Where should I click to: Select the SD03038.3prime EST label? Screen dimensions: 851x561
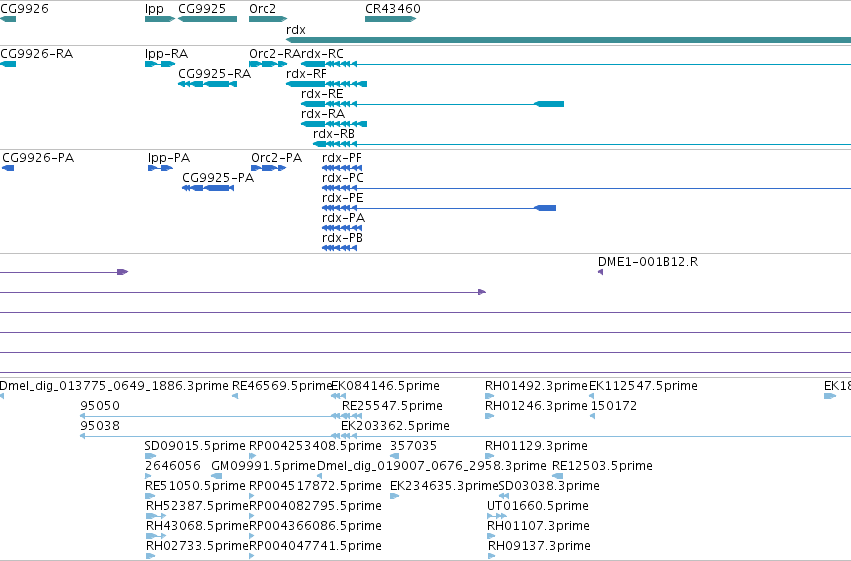click(x=549, y=486)
